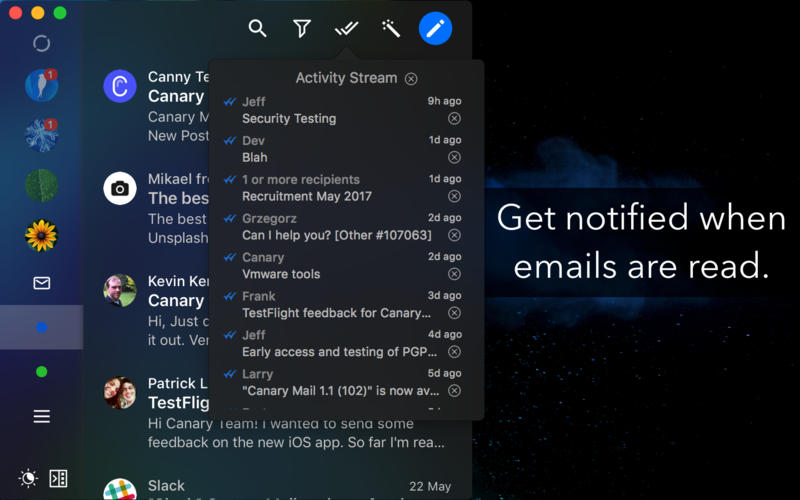Select the envelope inbox icon in sidebar

coord(42,283)
